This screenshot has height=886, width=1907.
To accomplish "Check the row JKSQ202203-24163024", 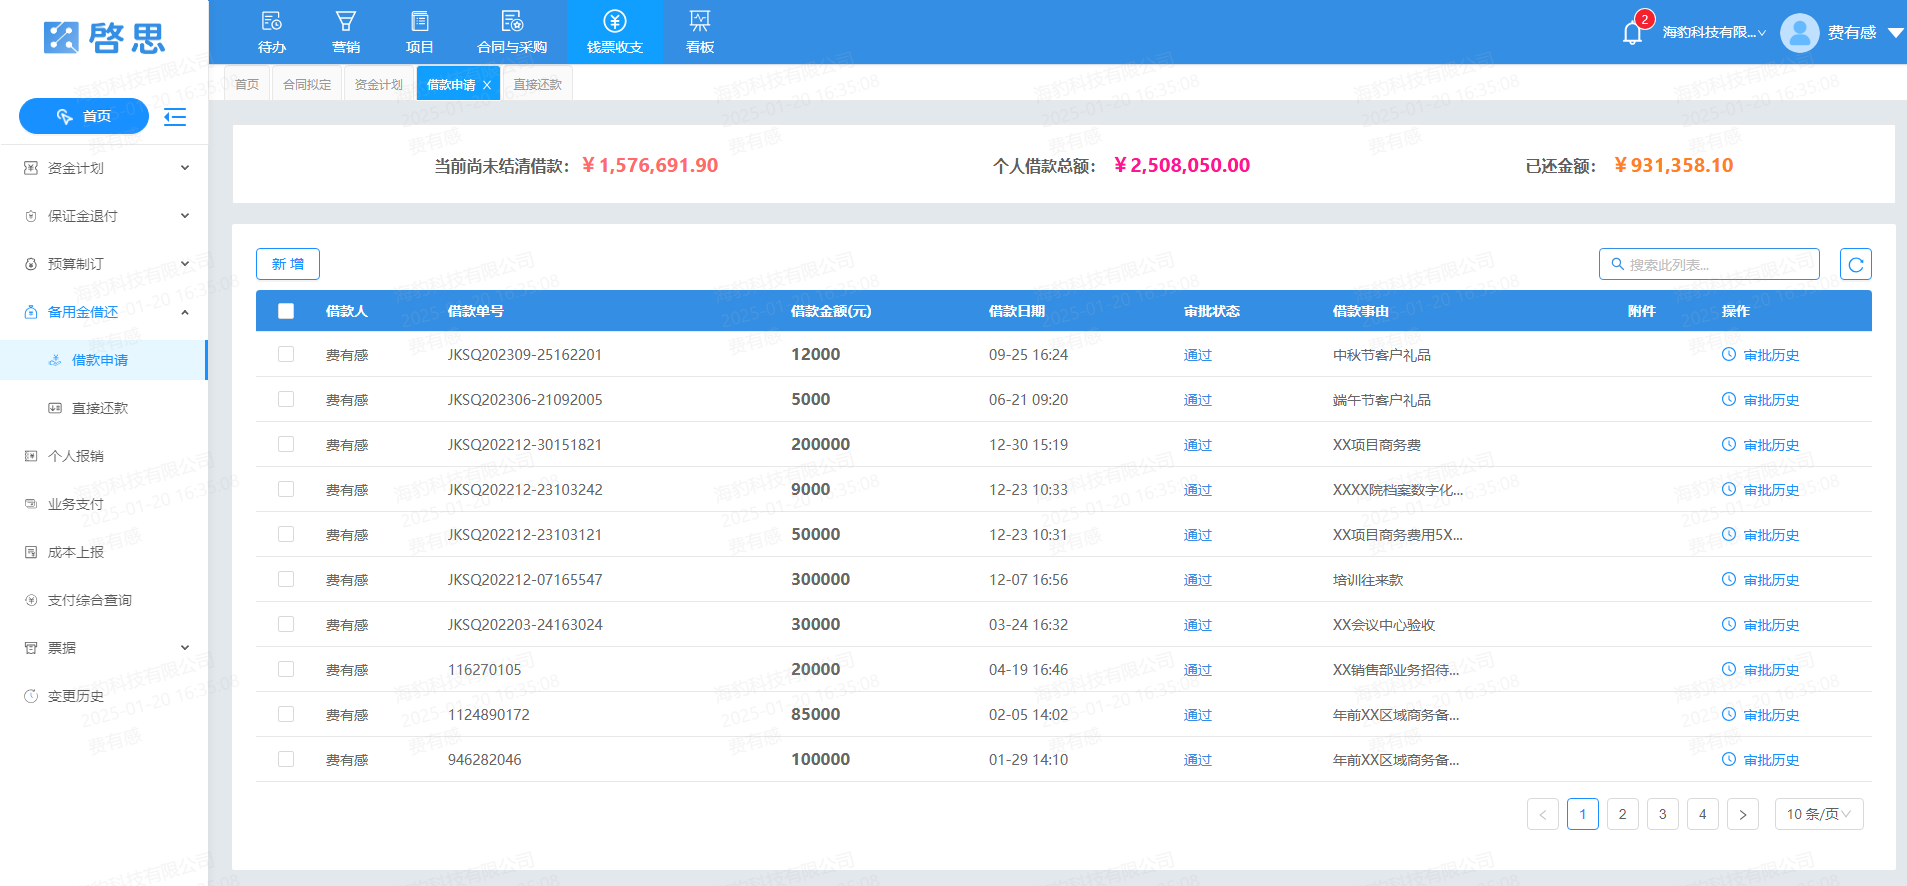I will coord(286,624).
